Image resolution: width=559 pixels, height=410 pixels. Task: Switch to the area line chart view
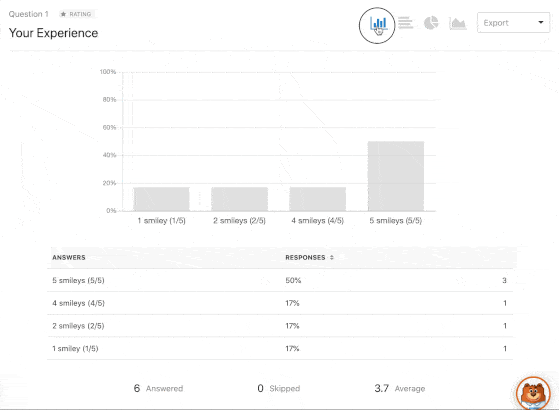pyautogui.click(x=458, y=24)
